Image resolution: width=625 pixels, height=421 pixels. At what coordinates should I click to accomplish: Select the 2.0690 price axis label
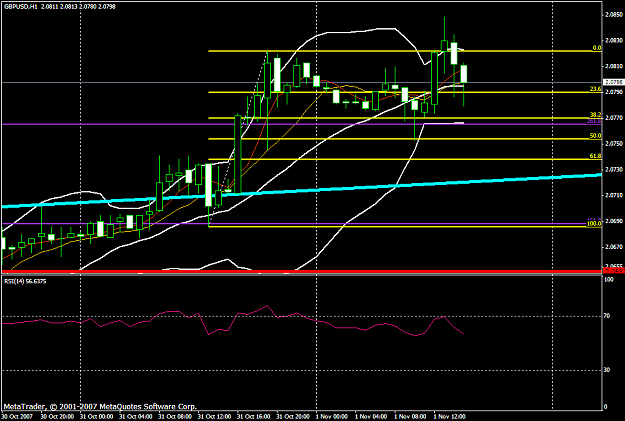pyautogui.click(x=614, y=221)
